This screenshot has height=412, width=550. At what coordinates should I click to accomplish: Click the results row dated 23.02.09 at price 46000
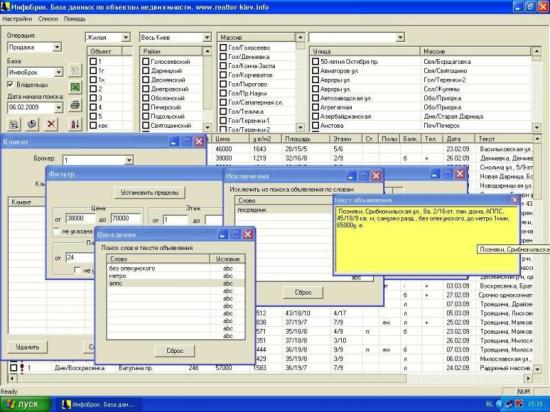click(x=372, y=149)
